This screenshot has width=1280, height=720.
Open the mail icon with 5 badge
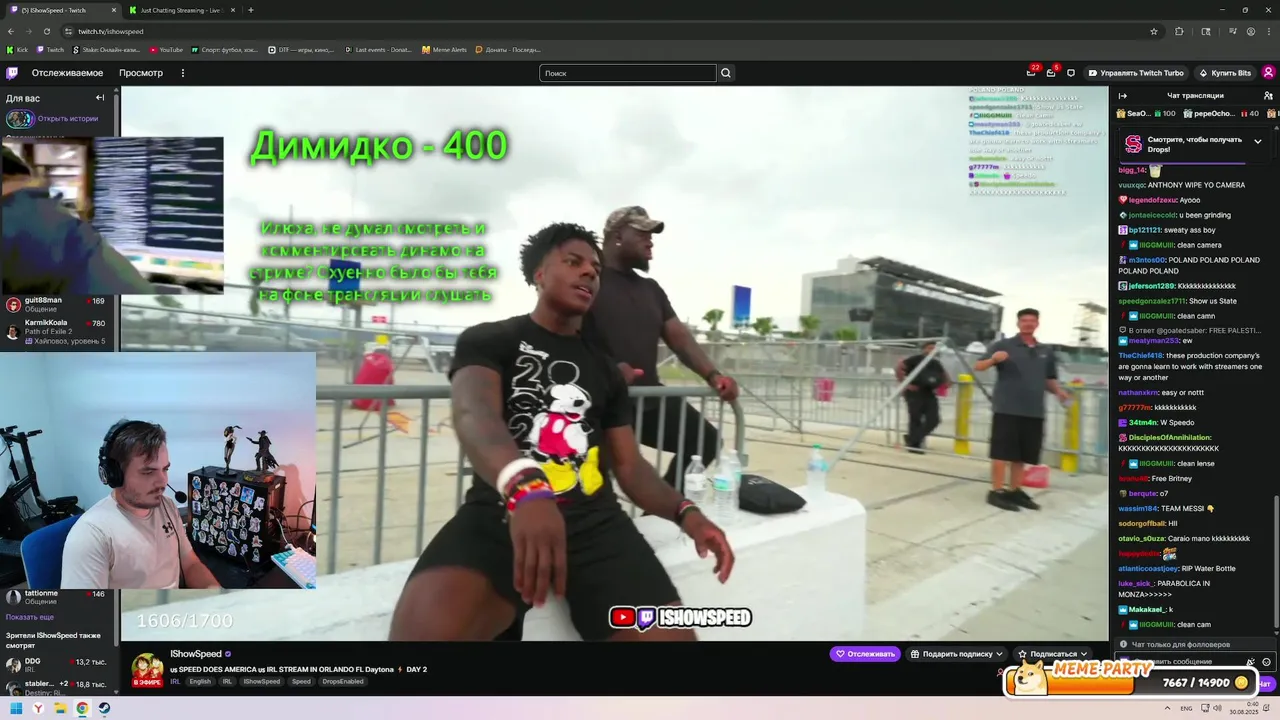[x=1051, y=73]
